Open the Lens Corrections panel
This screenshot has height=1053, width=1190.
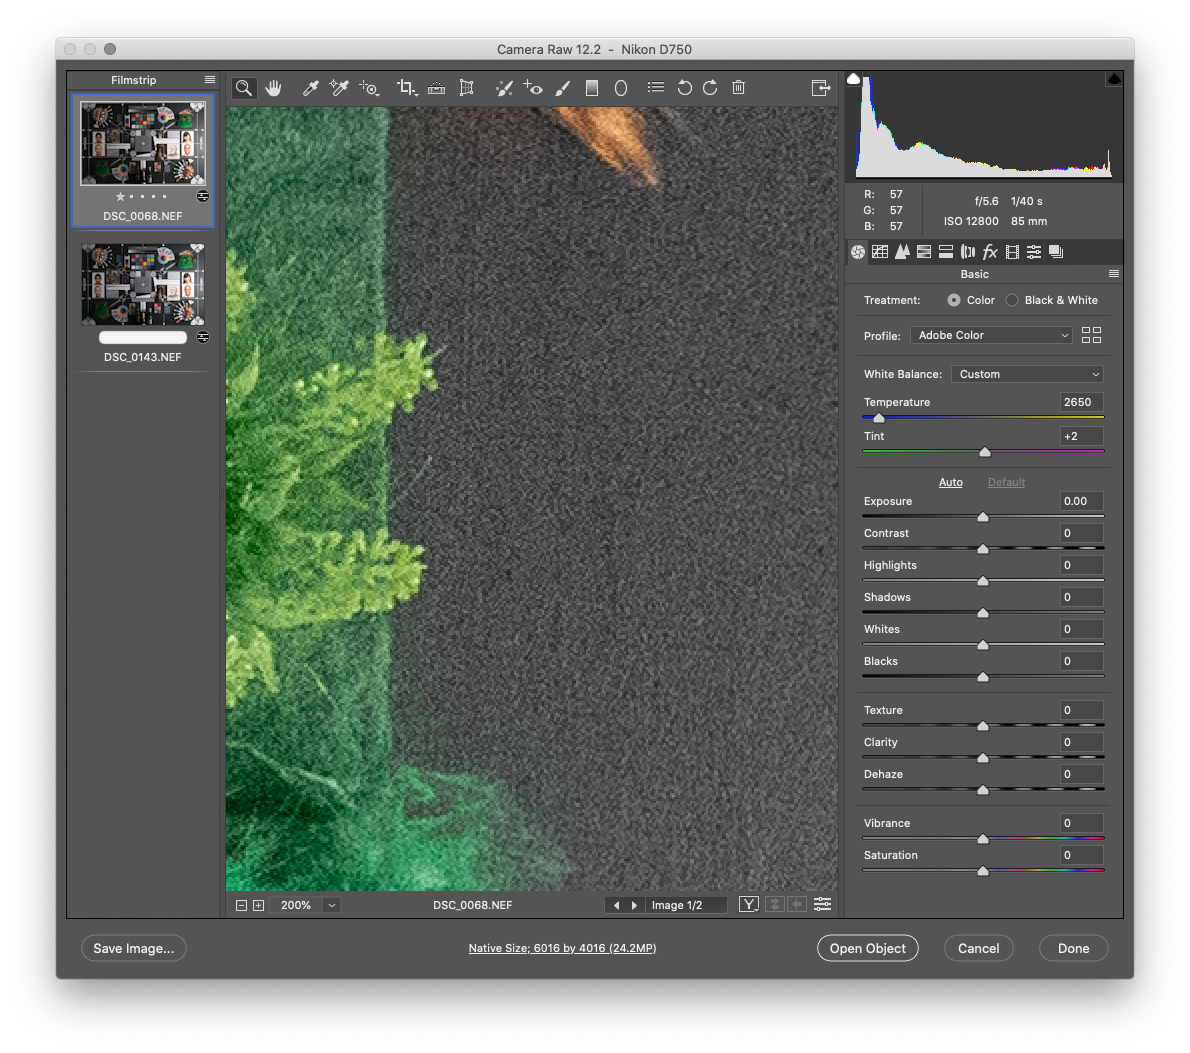tap(967, 251)
